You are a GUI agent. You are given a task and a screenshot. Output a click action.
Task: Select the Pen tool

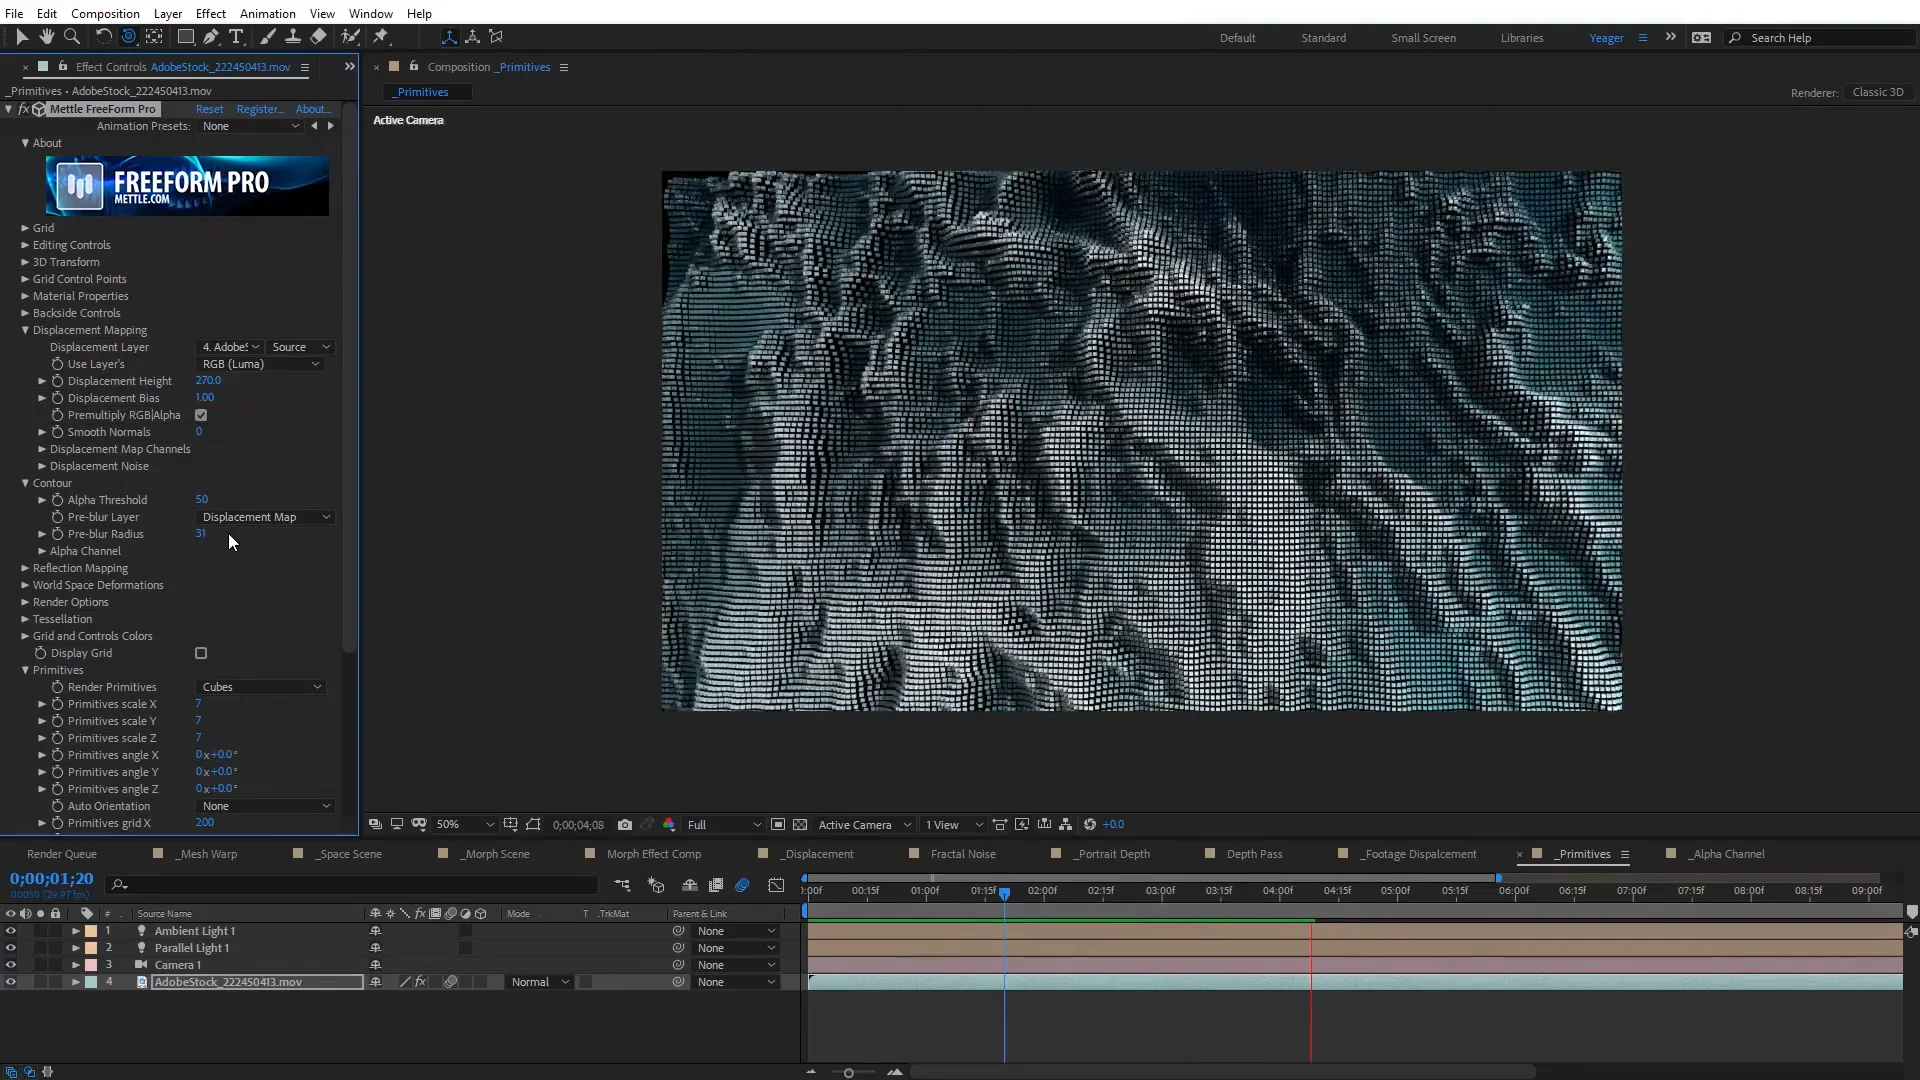coord(211,37)
